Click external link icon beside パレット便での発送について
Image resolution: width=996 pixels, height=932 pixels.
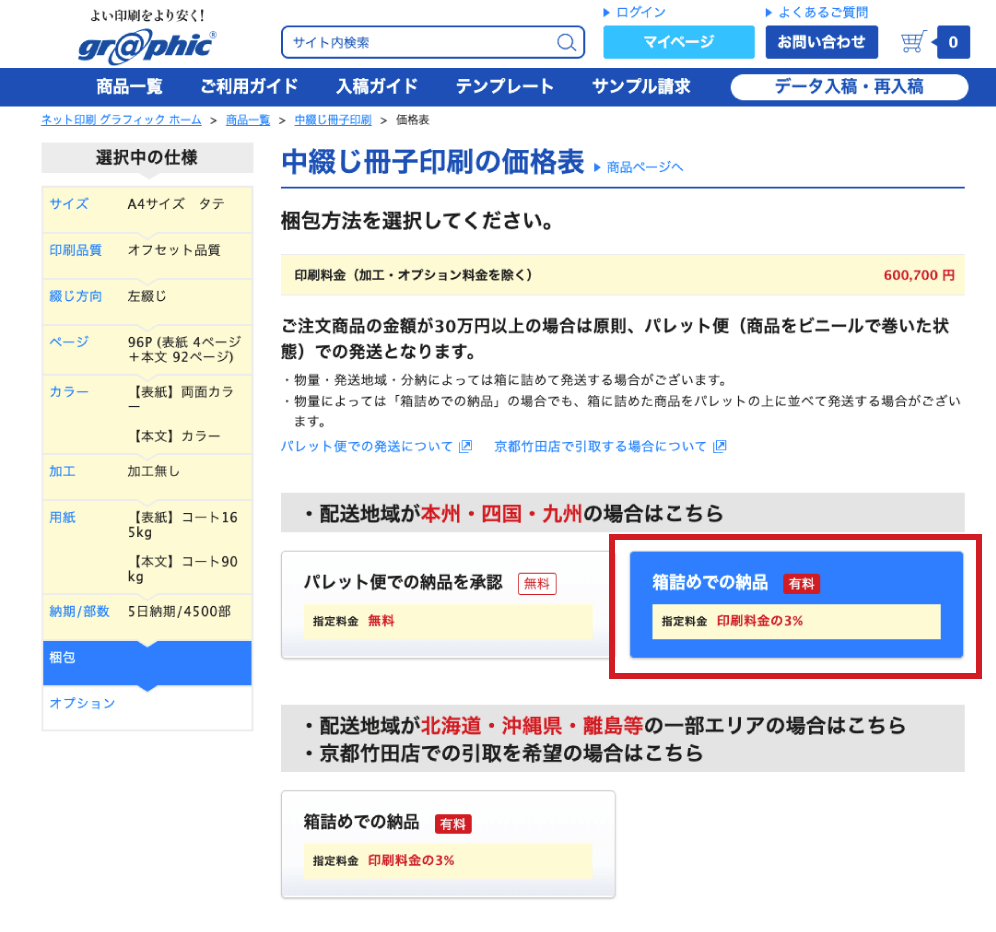(x=465, y=447)
